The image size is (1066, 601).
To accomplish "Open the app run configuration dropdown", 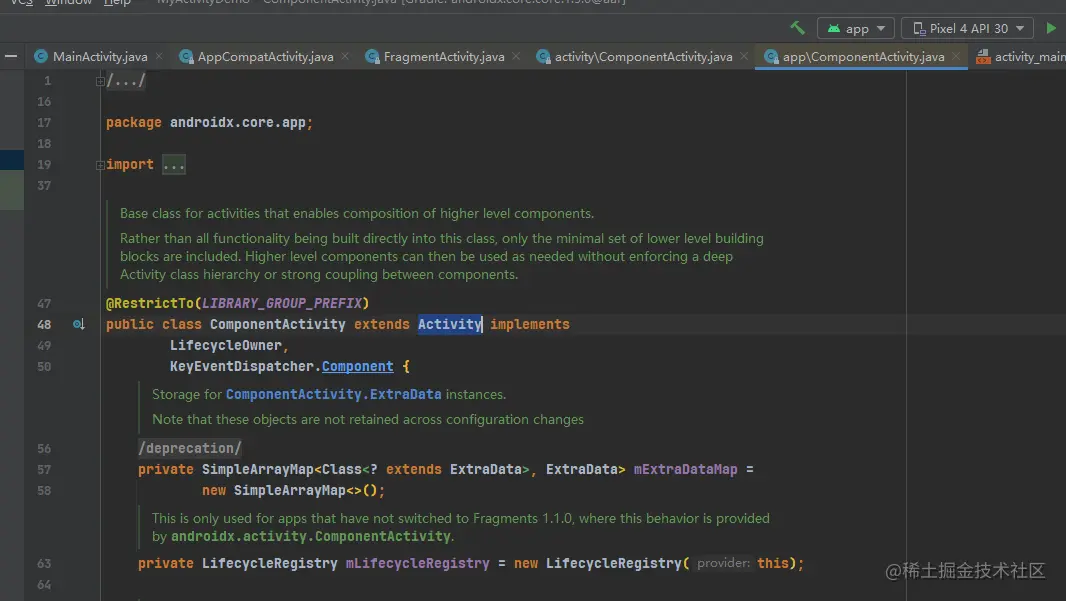I will tap(855, 29).
